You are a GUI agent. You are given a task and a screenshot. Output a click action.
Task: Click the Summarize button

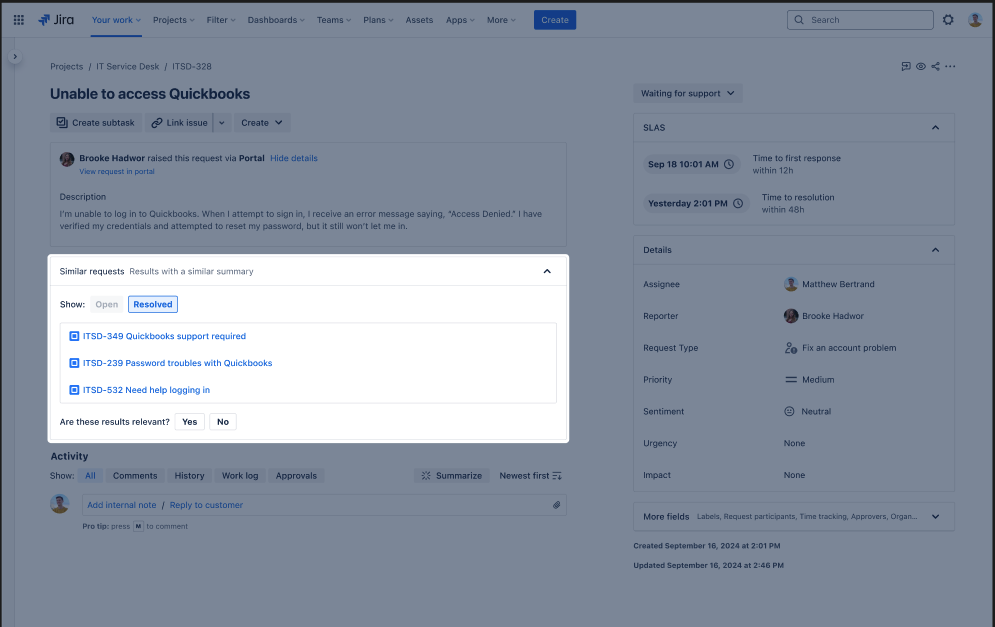click(x=452, y=476)
